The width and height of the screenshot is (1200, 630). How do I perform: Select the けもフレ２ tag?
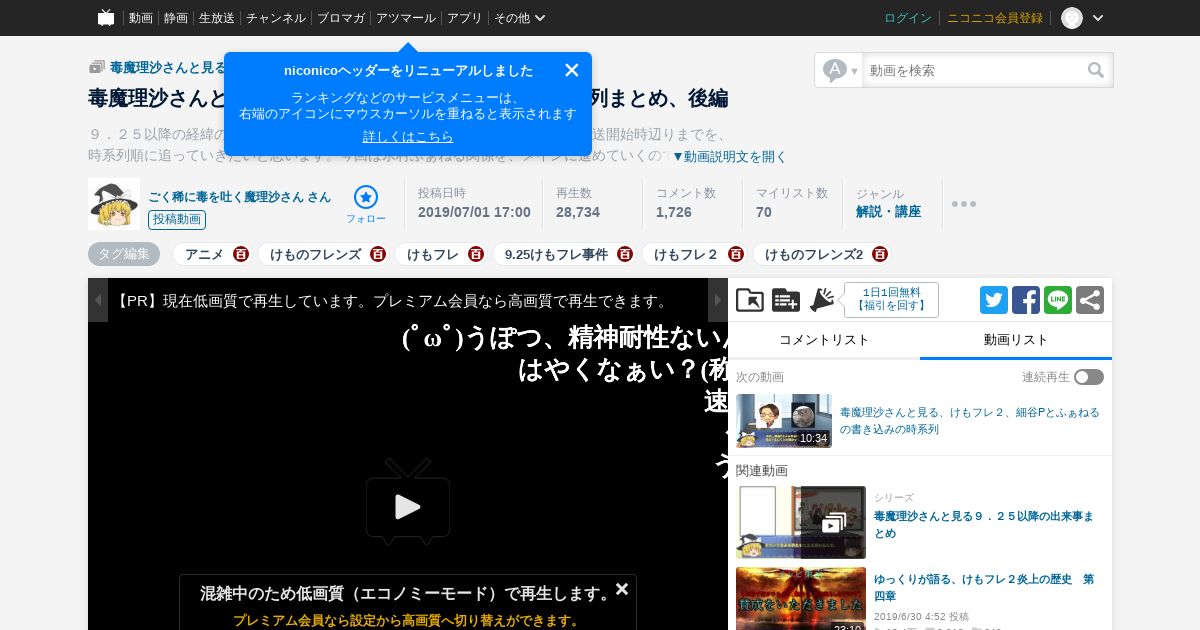tap(686, 254)
